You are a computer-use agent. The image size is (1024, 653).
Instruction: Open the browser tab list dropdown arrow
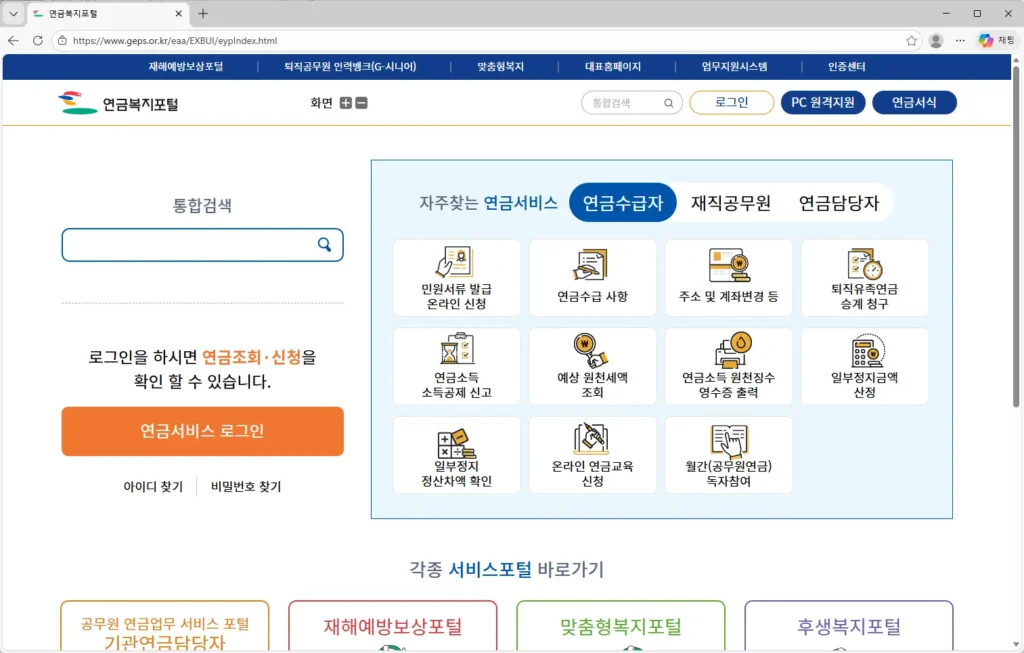(x=13, y=14)
